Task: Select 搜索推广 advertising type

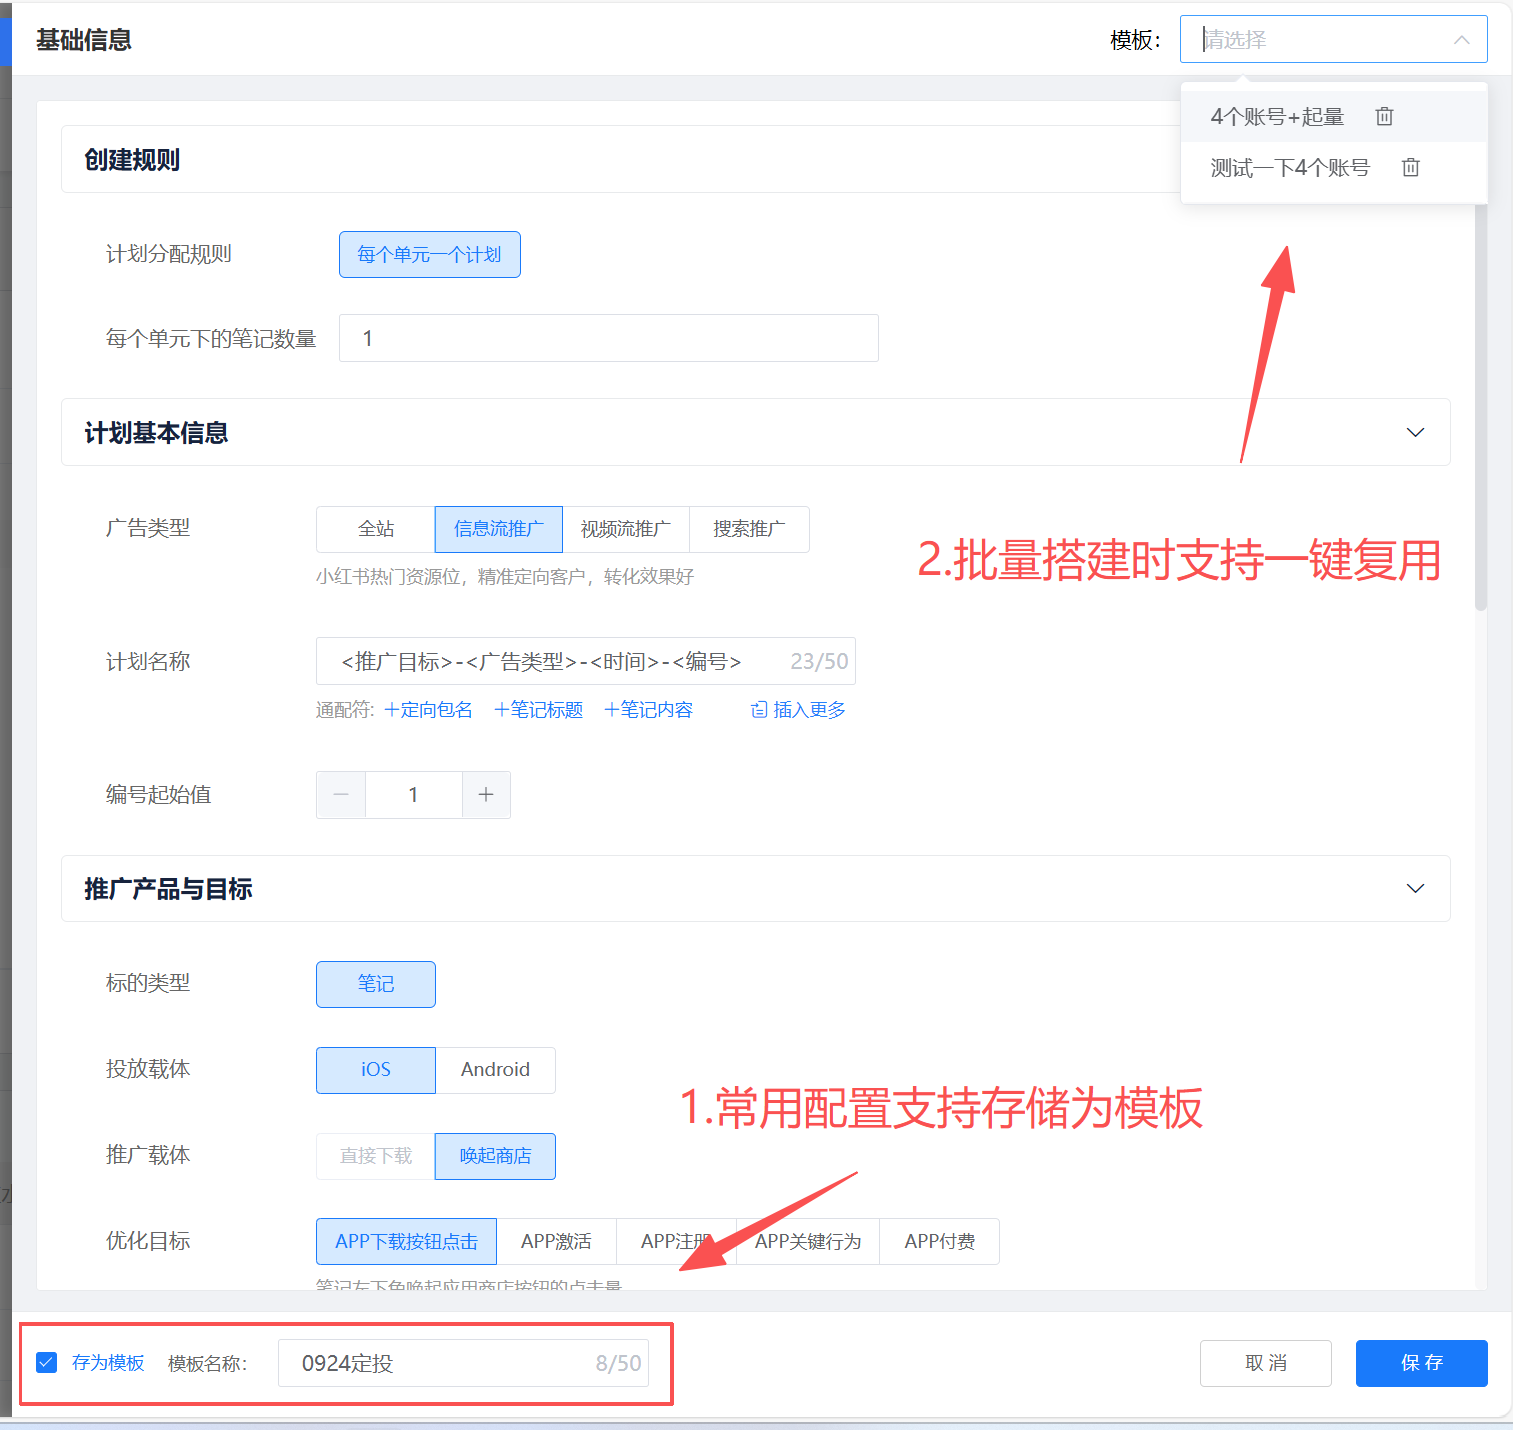Action: click(749, 529)
